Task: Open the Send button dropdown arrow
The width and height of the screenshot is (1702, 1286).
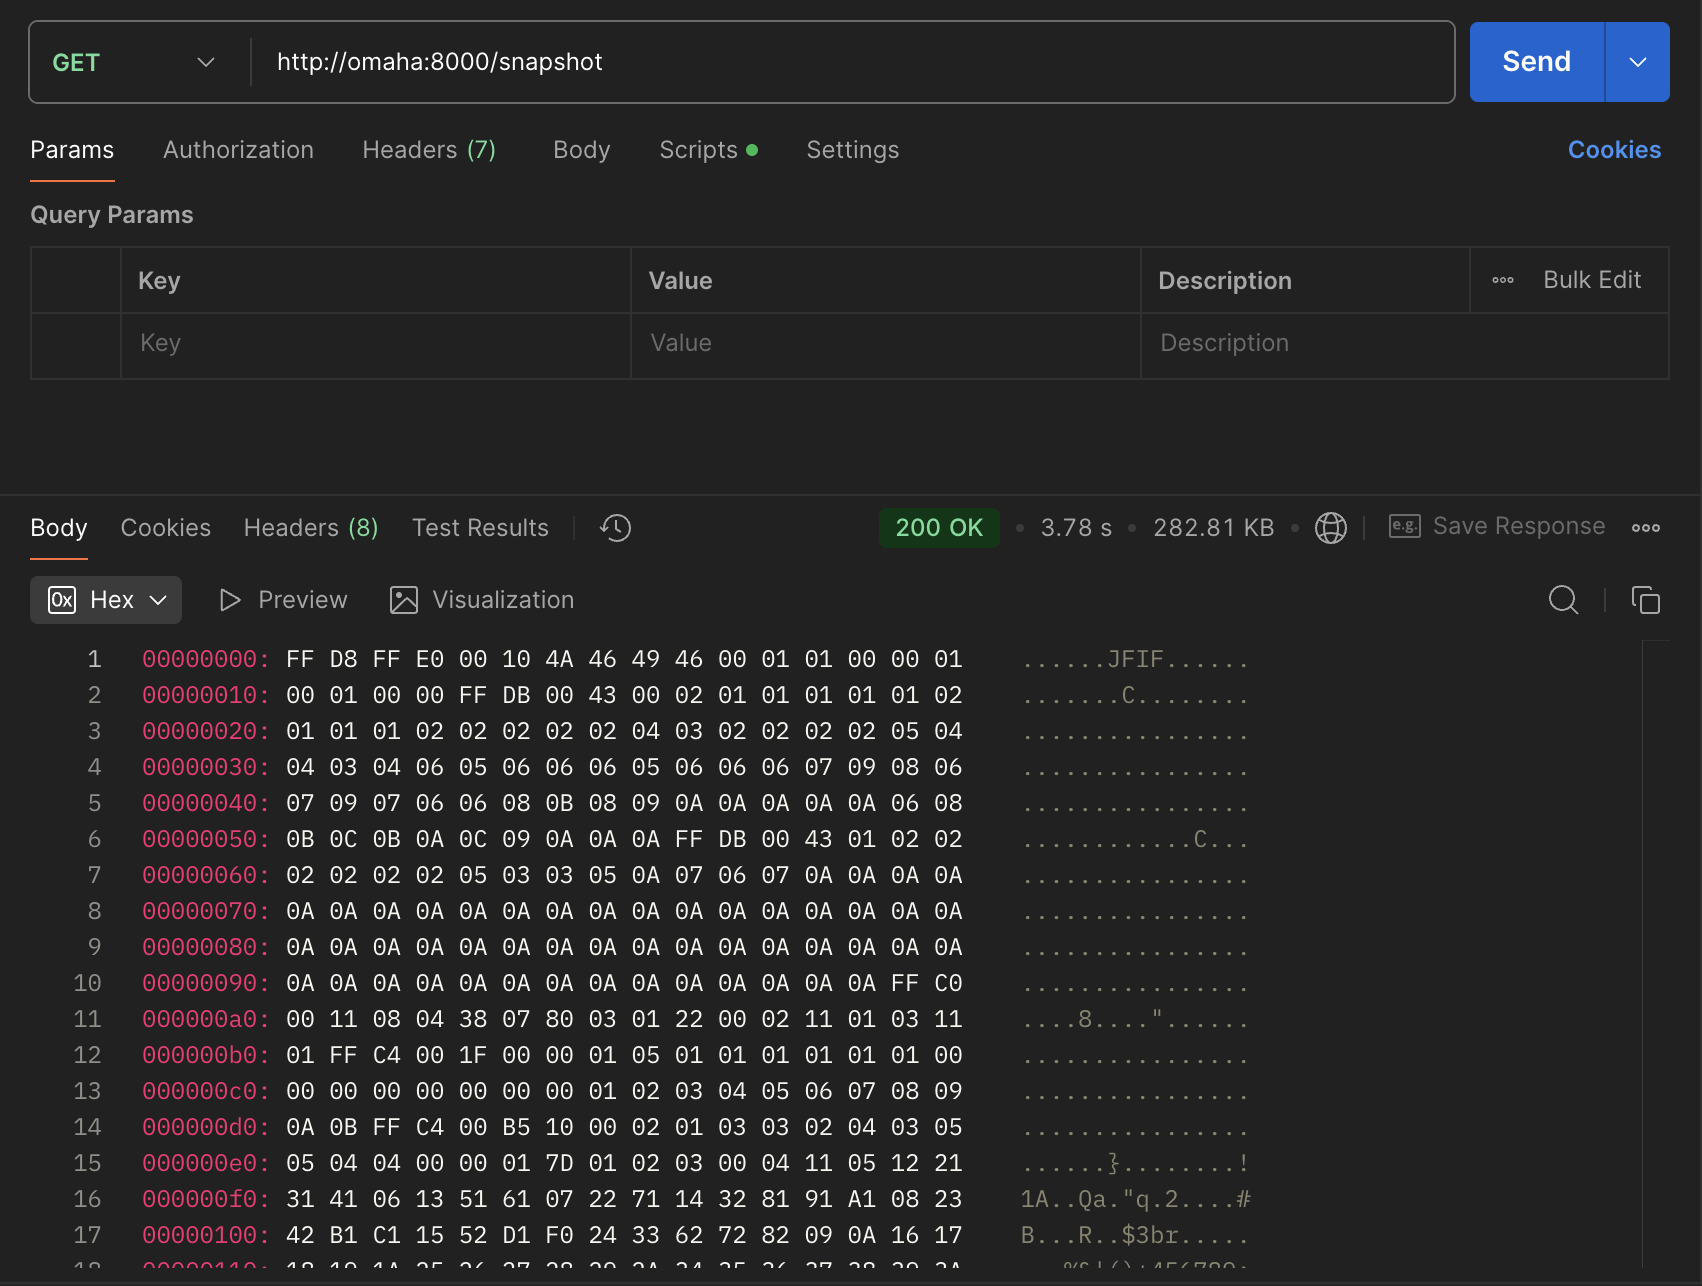Action: pyautogui.click(x=1637, y=62)
